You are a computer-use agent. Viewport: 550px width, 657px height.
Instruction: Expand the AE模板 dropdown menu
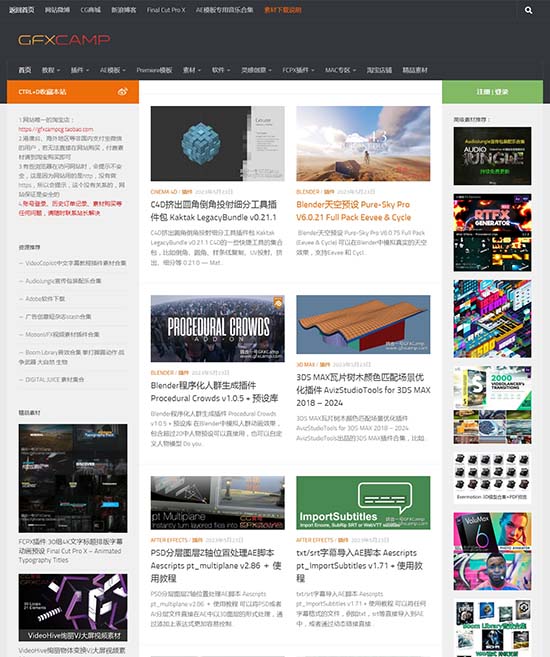pos(113,70)
